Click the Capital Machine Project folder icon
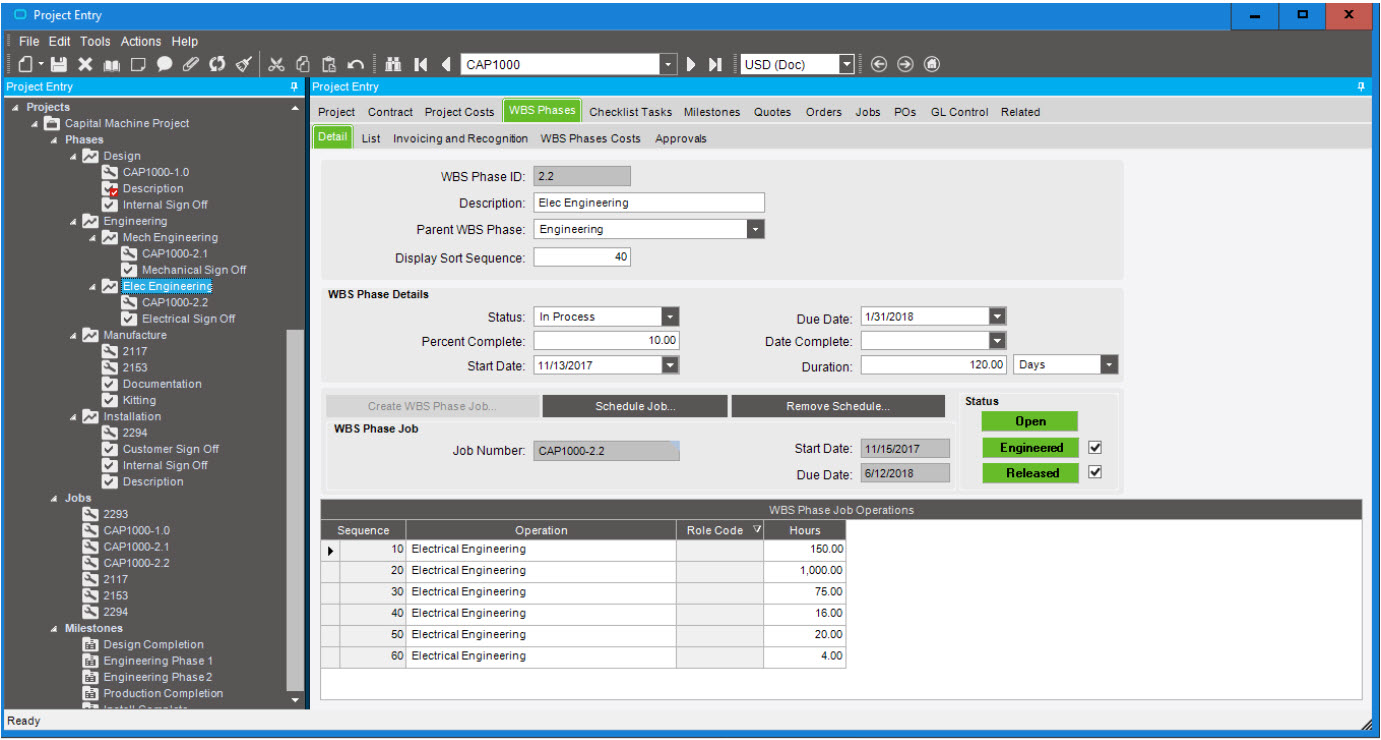The width and height of the screenshot is (1381, 740). [x=52, y=123]
